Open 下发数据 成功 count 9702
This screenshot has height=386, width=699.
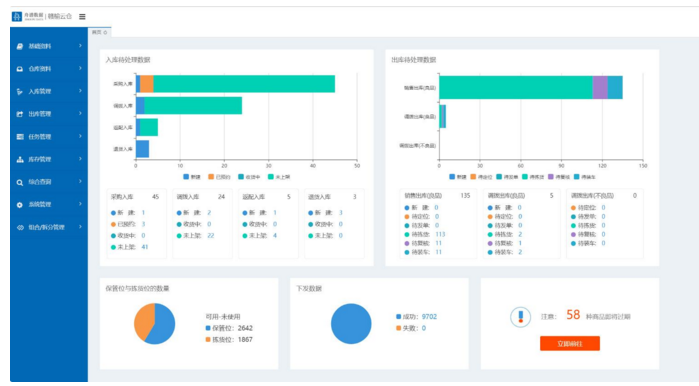429,316
